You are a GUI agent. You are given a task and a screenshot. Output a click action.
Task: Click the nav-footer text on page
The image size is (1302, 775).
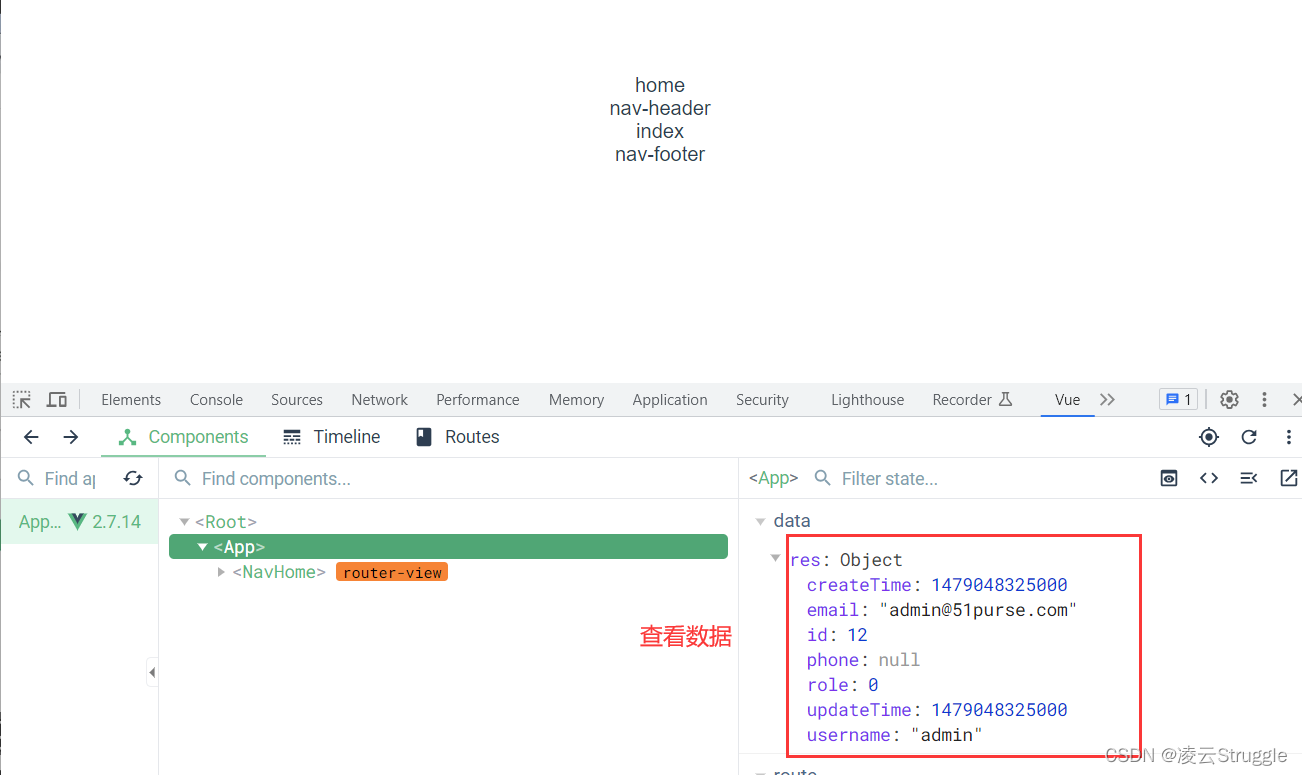pyautogui.click(x=660, y=154)
